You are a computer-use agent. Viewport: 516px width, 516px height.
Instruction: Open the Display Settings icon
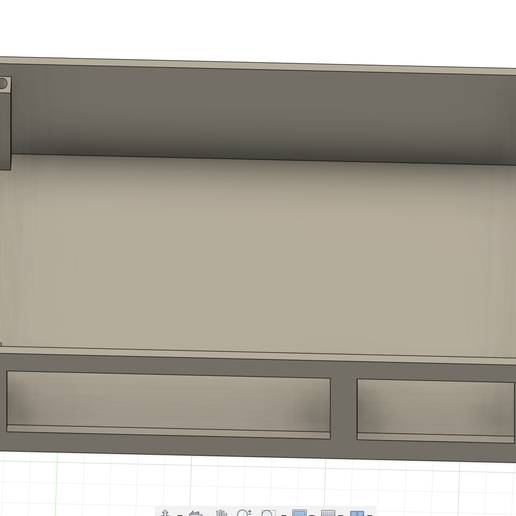click(299, 513)
